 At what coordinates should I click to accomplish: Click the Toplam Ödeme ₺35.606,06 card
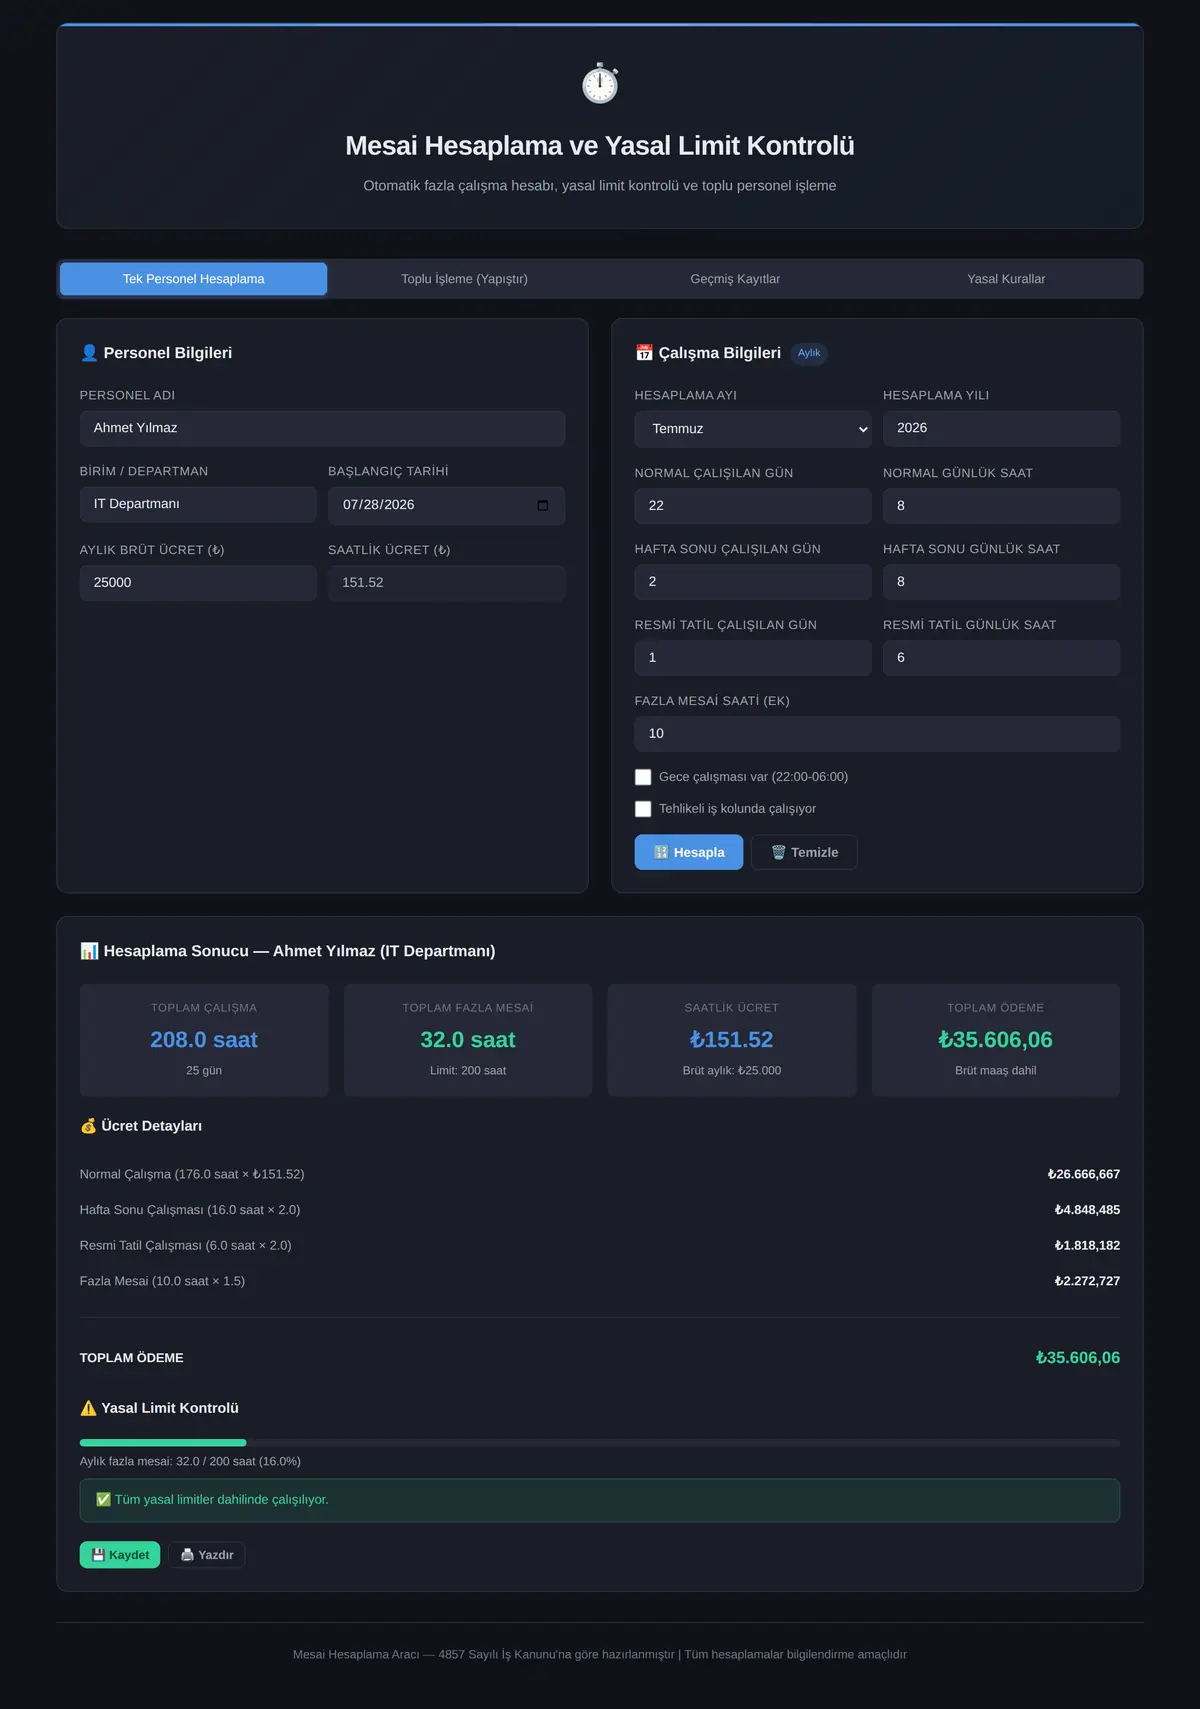(996, 1040)
